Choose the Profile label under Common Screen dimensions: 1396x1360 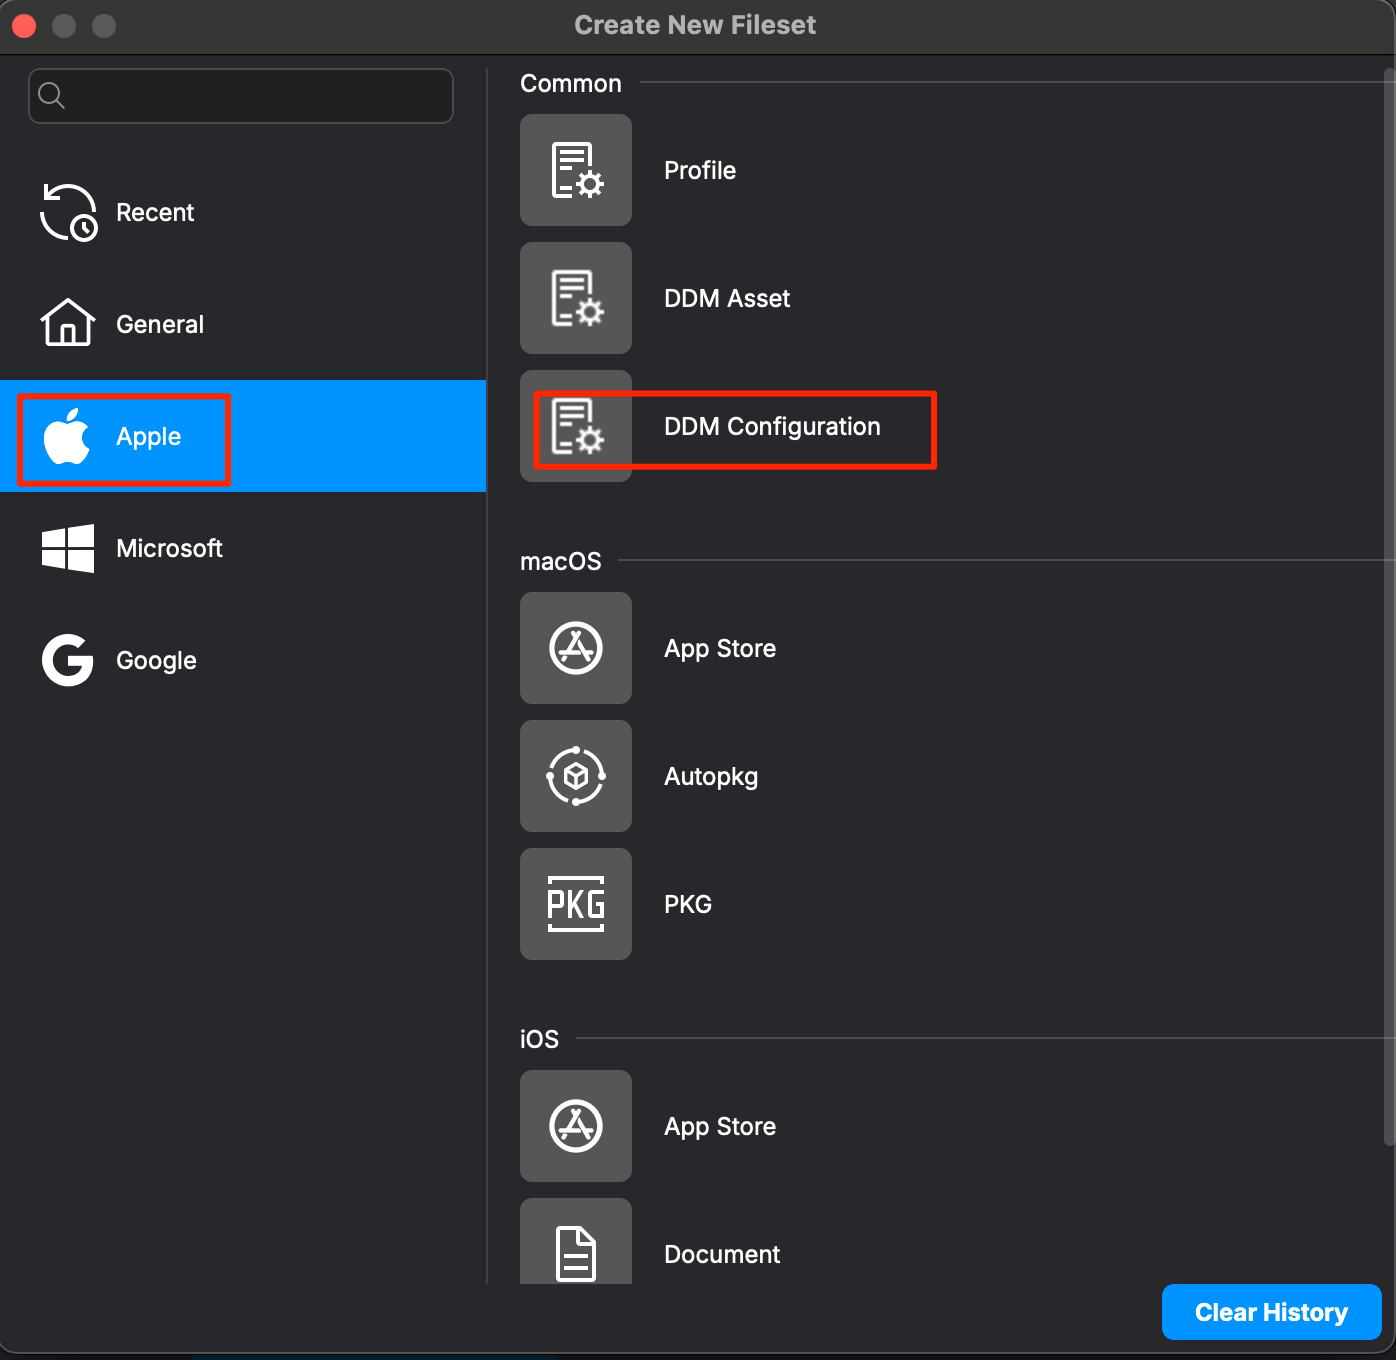point(700,170)
